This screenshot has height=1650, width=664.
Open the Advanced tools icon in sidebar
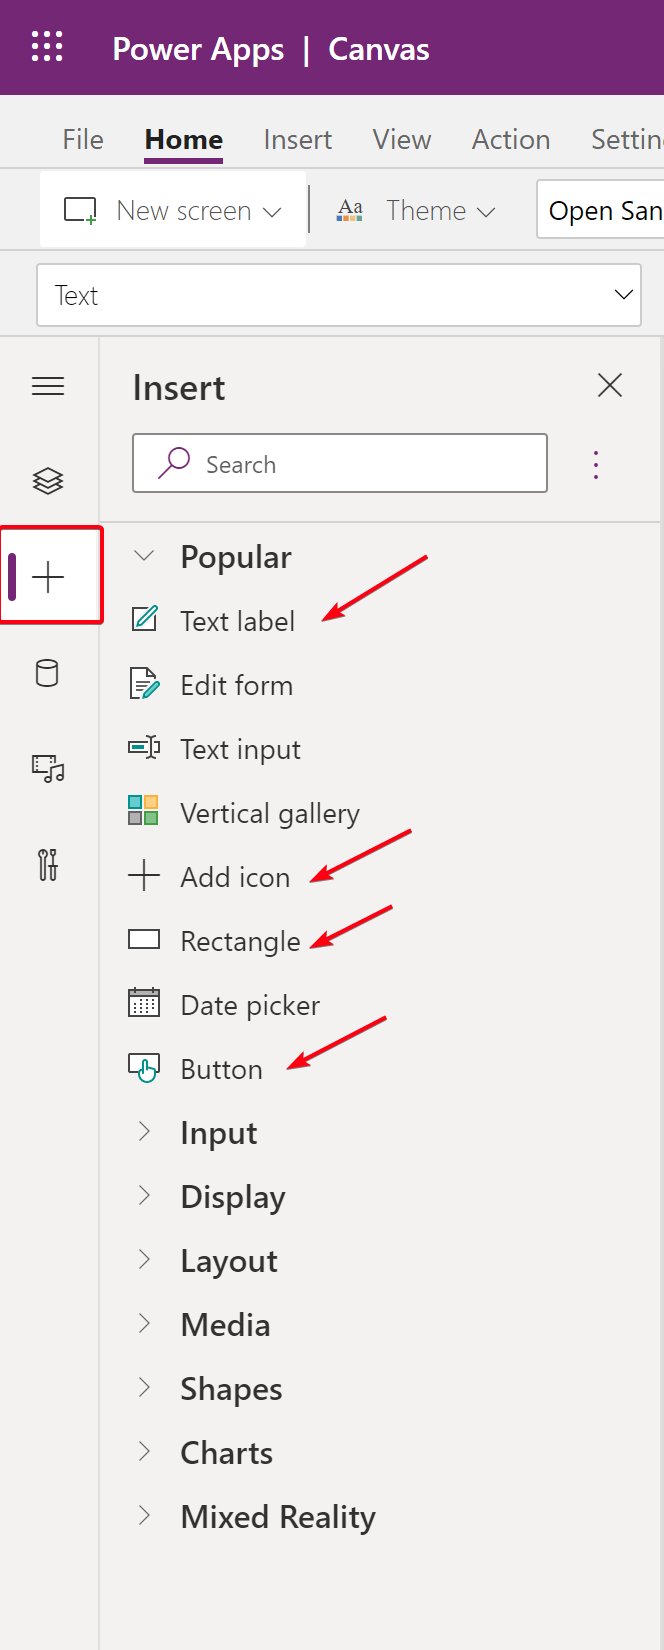pyautogui.click(x=48, y=864)
